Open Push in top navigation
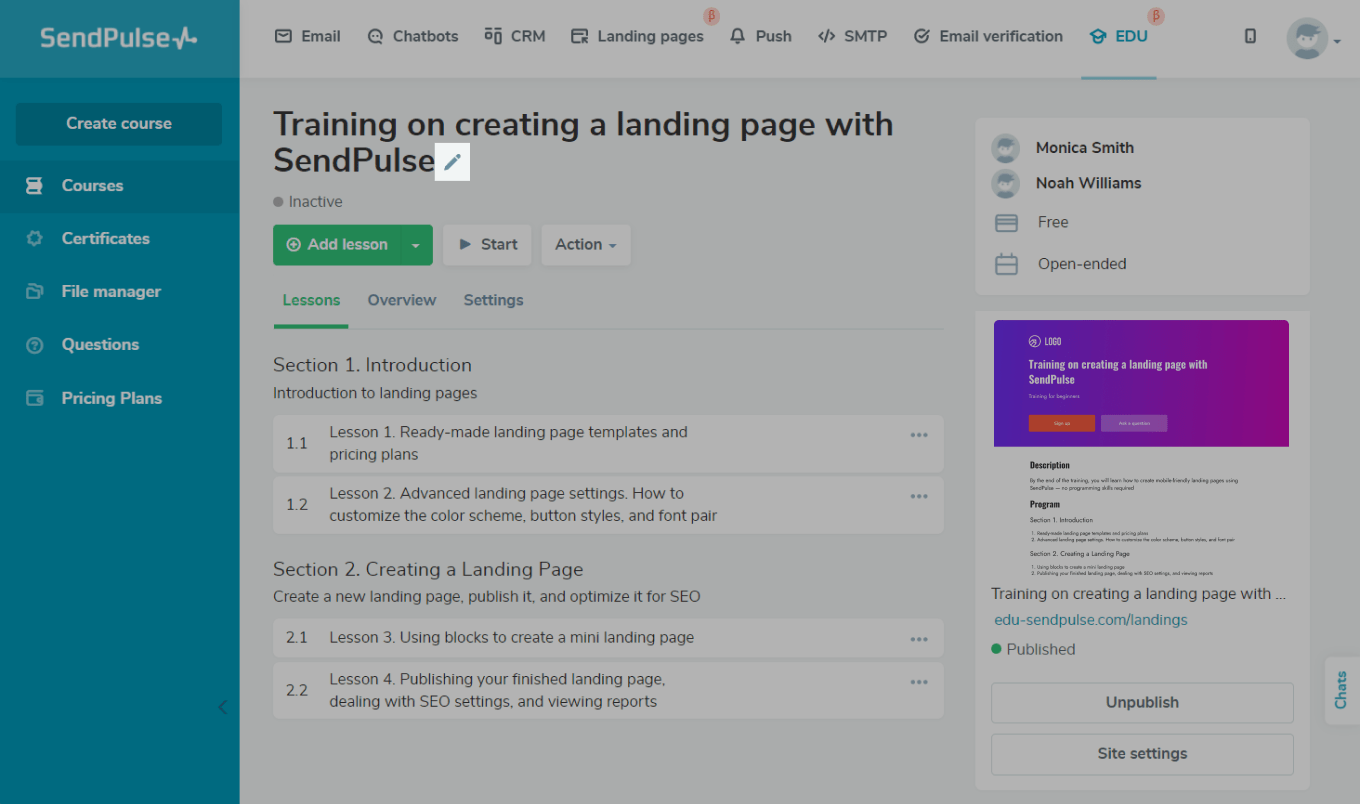This screenshot has width=1360, height=804. (761, 36)
